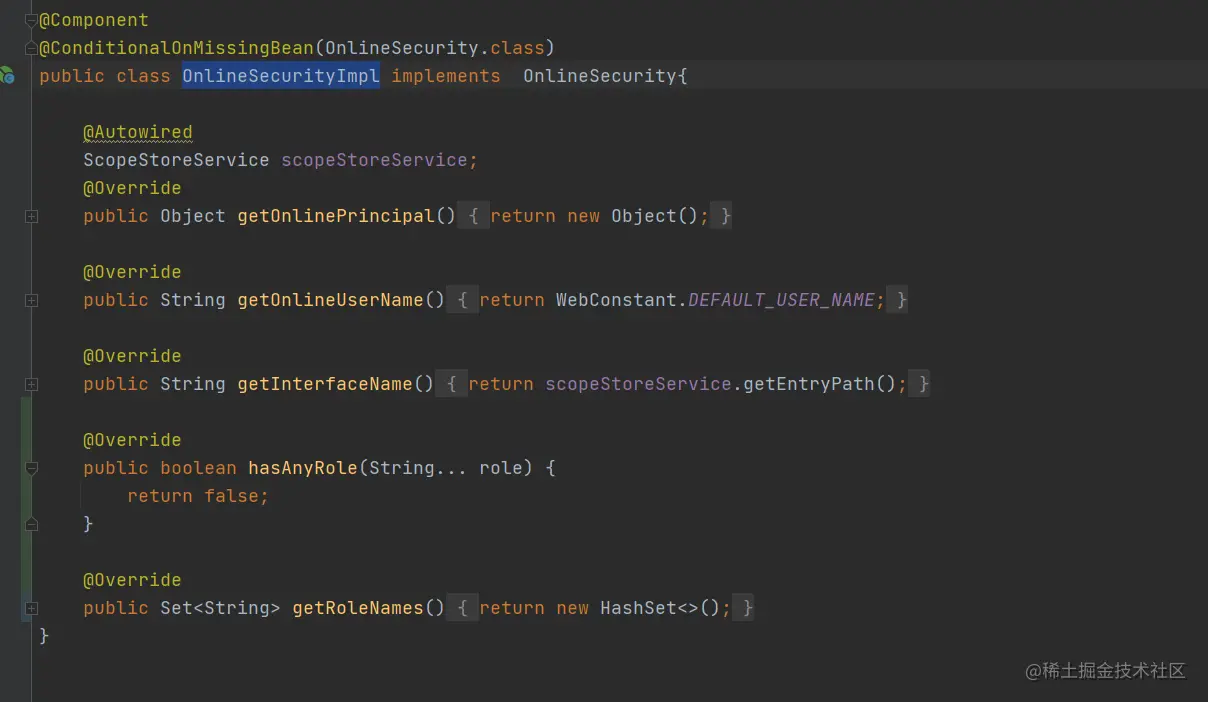The image size is (1208, 702).
Task: Expand the folded getOnlinePrincipal method
Action: [31, 216]
